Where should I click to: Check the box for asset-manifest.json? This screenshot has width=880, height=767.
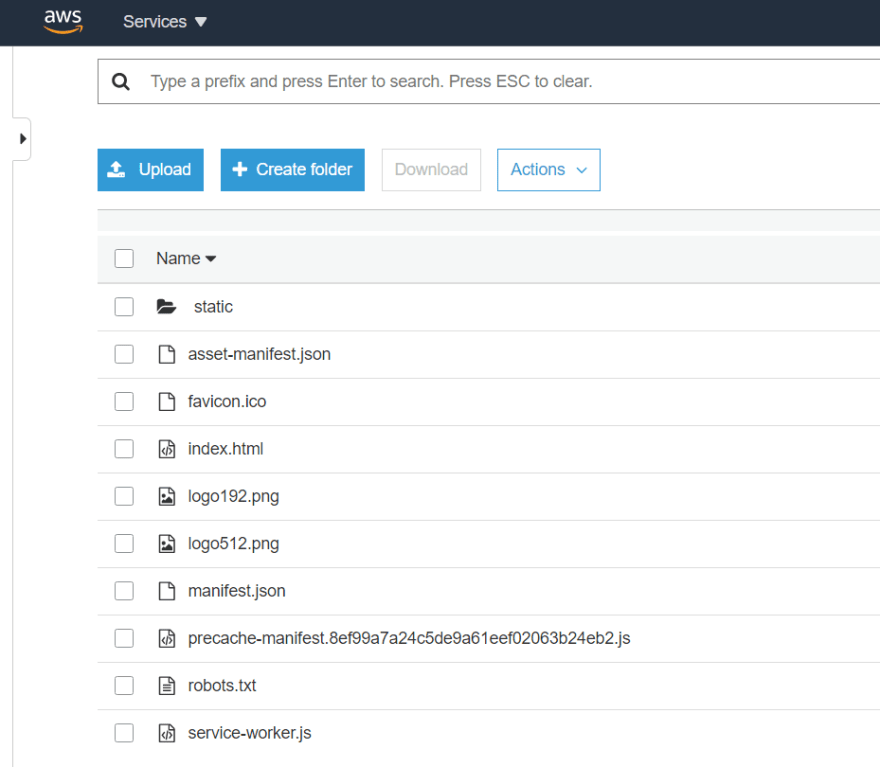coord(124,355)
